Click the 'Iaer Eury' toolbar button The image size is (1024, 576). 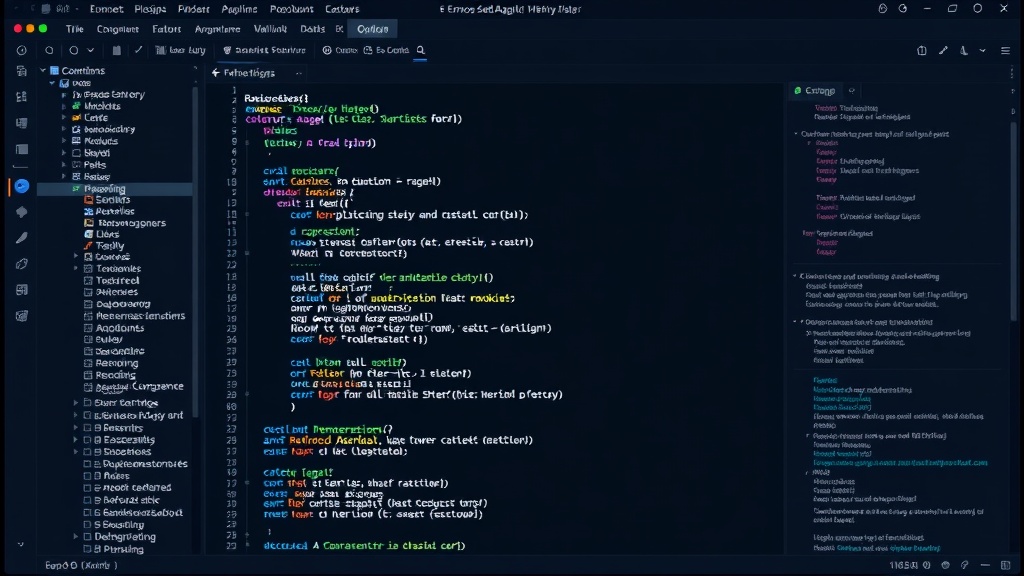pos(180,50)
